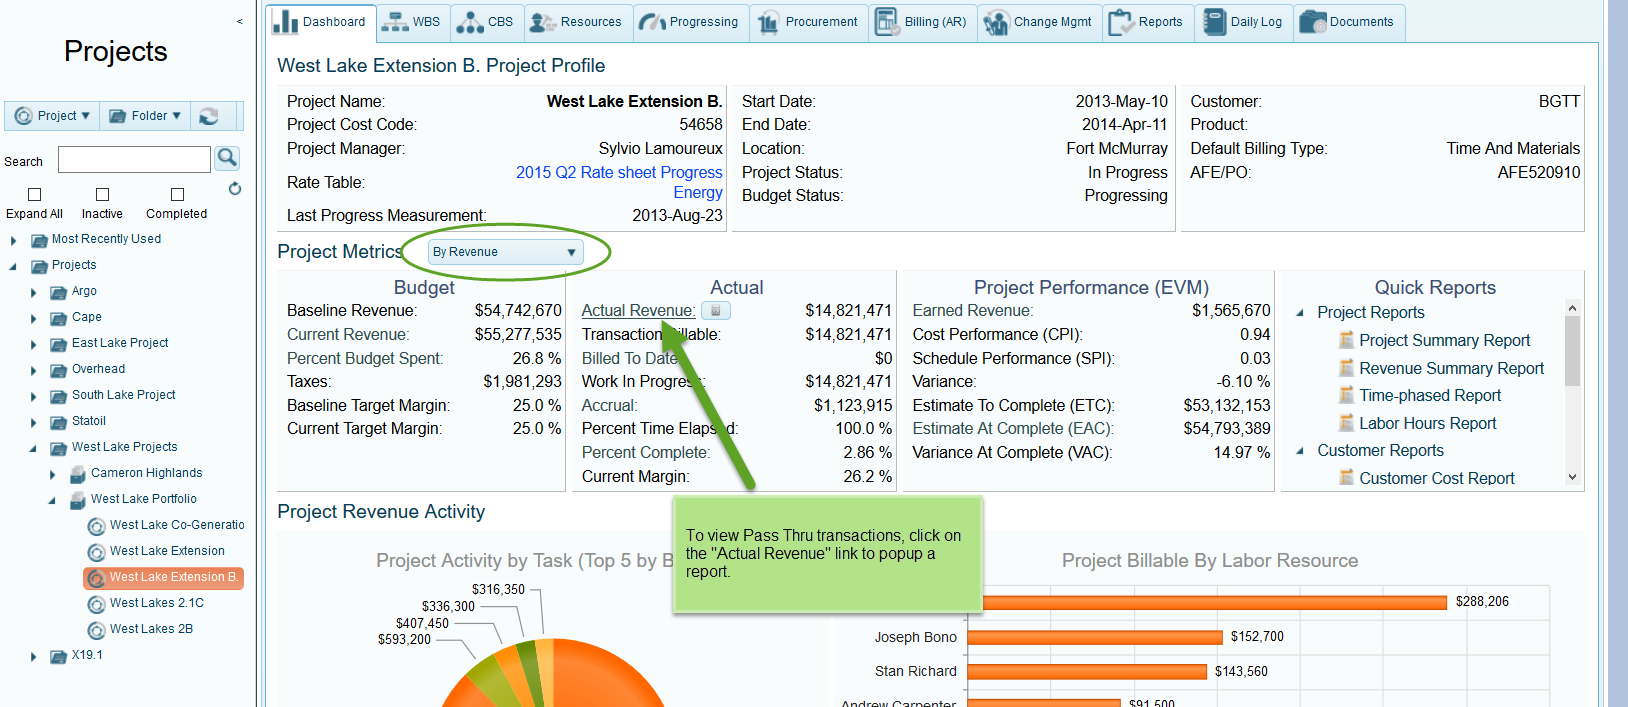Expand the X19.1 folder arrow
The height and width of the screenshot is (707, 1628).
pos(33,656)
